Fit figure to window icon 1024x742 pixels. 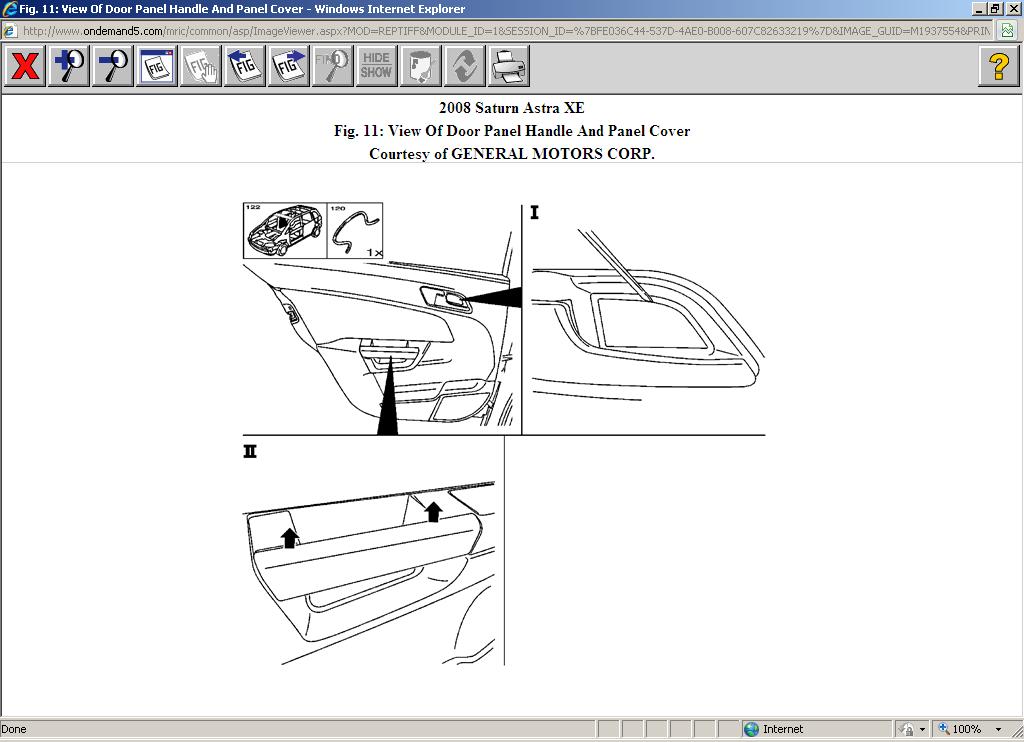point(157,66)
